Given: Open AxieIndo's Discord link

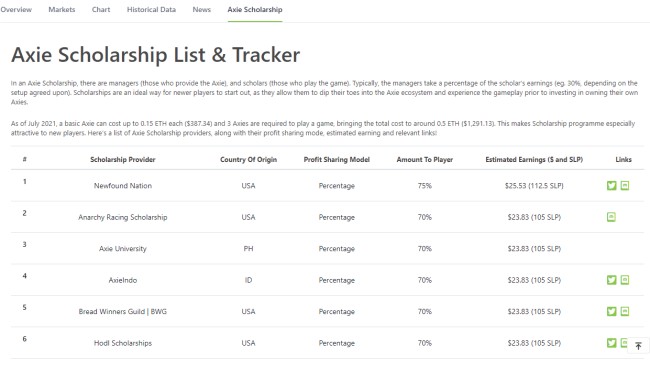Looking at the screenshot, I should pos(625,280).
